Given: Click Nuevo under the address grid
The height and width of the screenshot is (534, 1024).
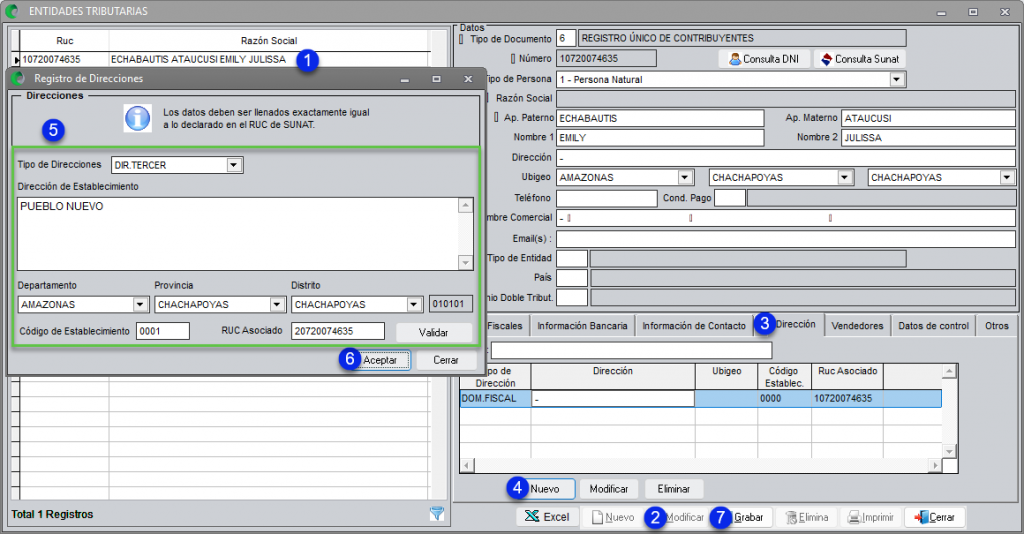Looking at the screenshot, I should click(545, 488).
